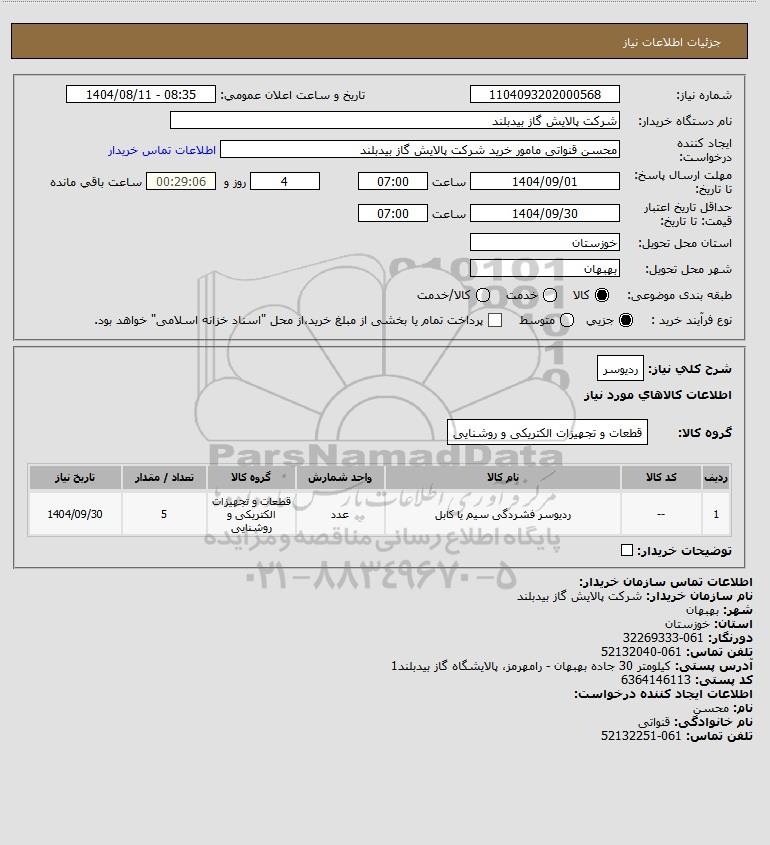Click the request creator name field
This screenshot has width=770, height=845.
coord(420,149)
